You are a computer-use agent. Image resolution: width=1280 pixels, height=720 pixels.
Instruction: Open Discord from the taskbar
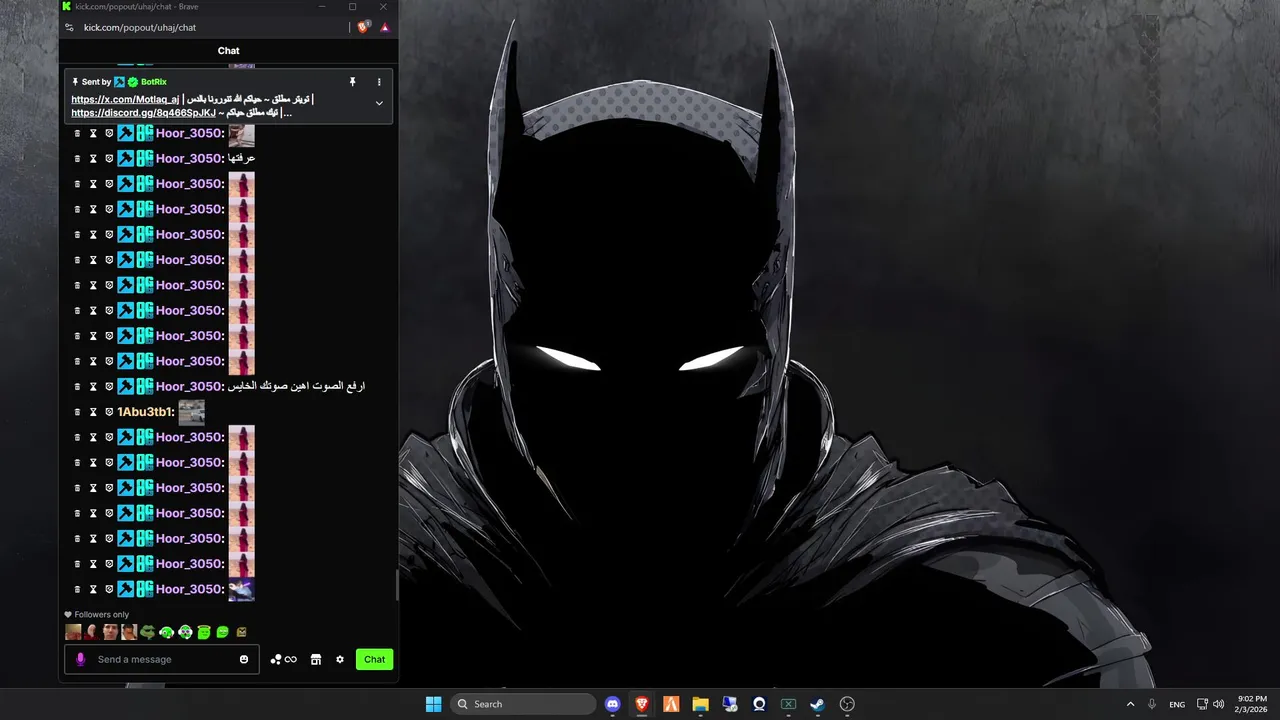coord(612,704)
